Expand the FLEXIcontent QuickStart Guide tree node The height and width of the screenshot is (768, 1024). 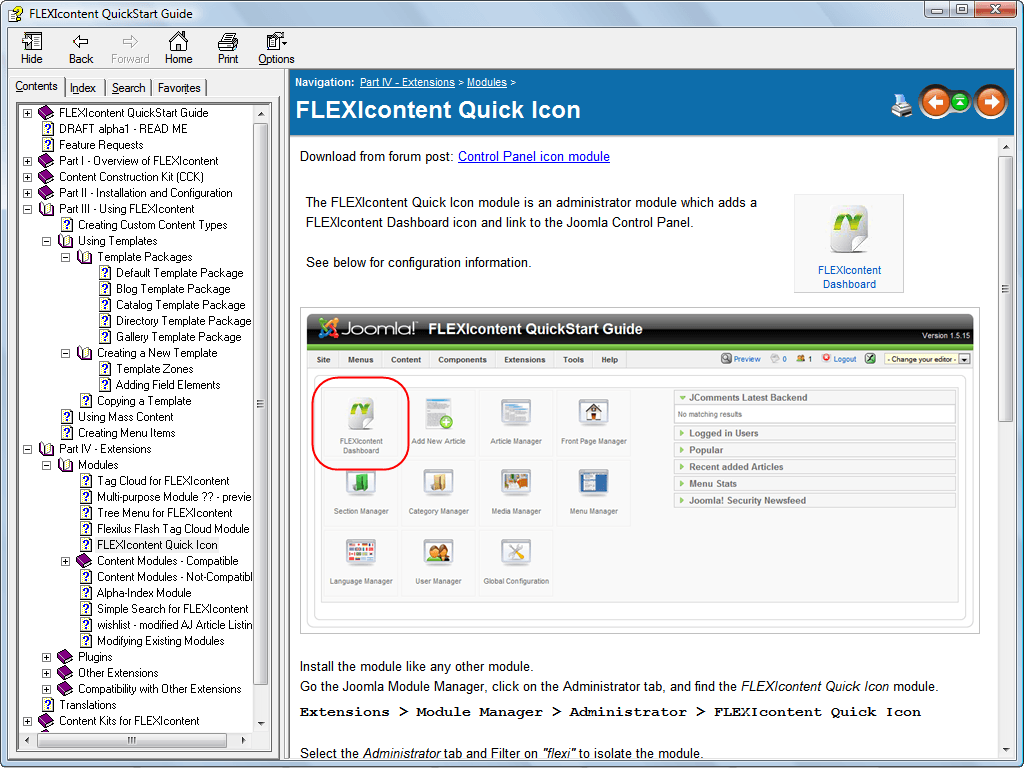(27, 113)
